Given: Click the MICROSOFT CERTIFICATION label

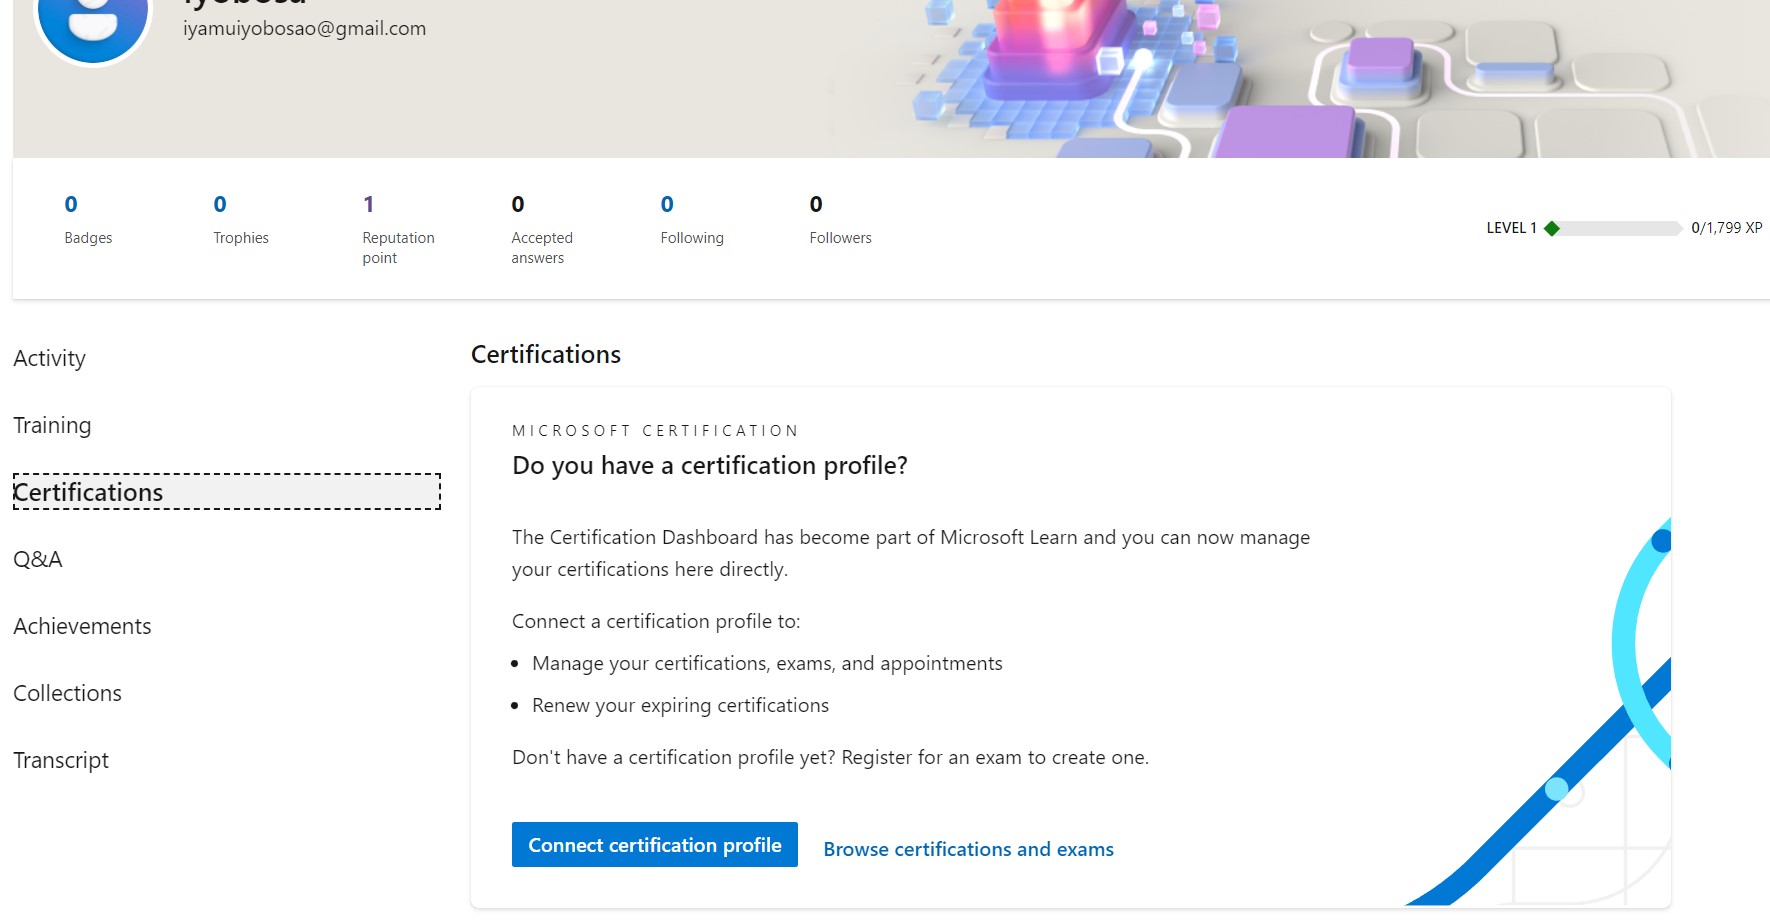Looking at the screenshot, I should click(655, 431).
